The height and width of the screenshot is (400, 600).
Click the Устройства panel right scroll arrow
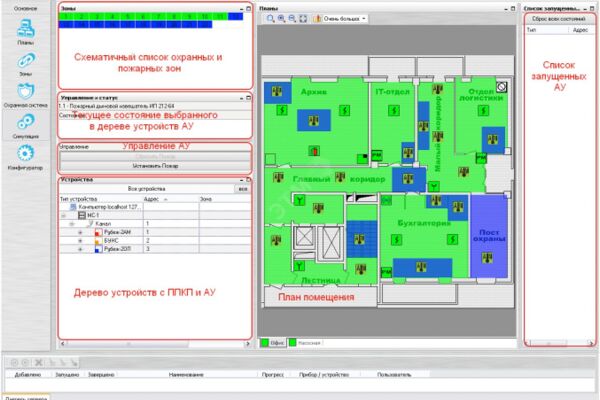point(248,344)
